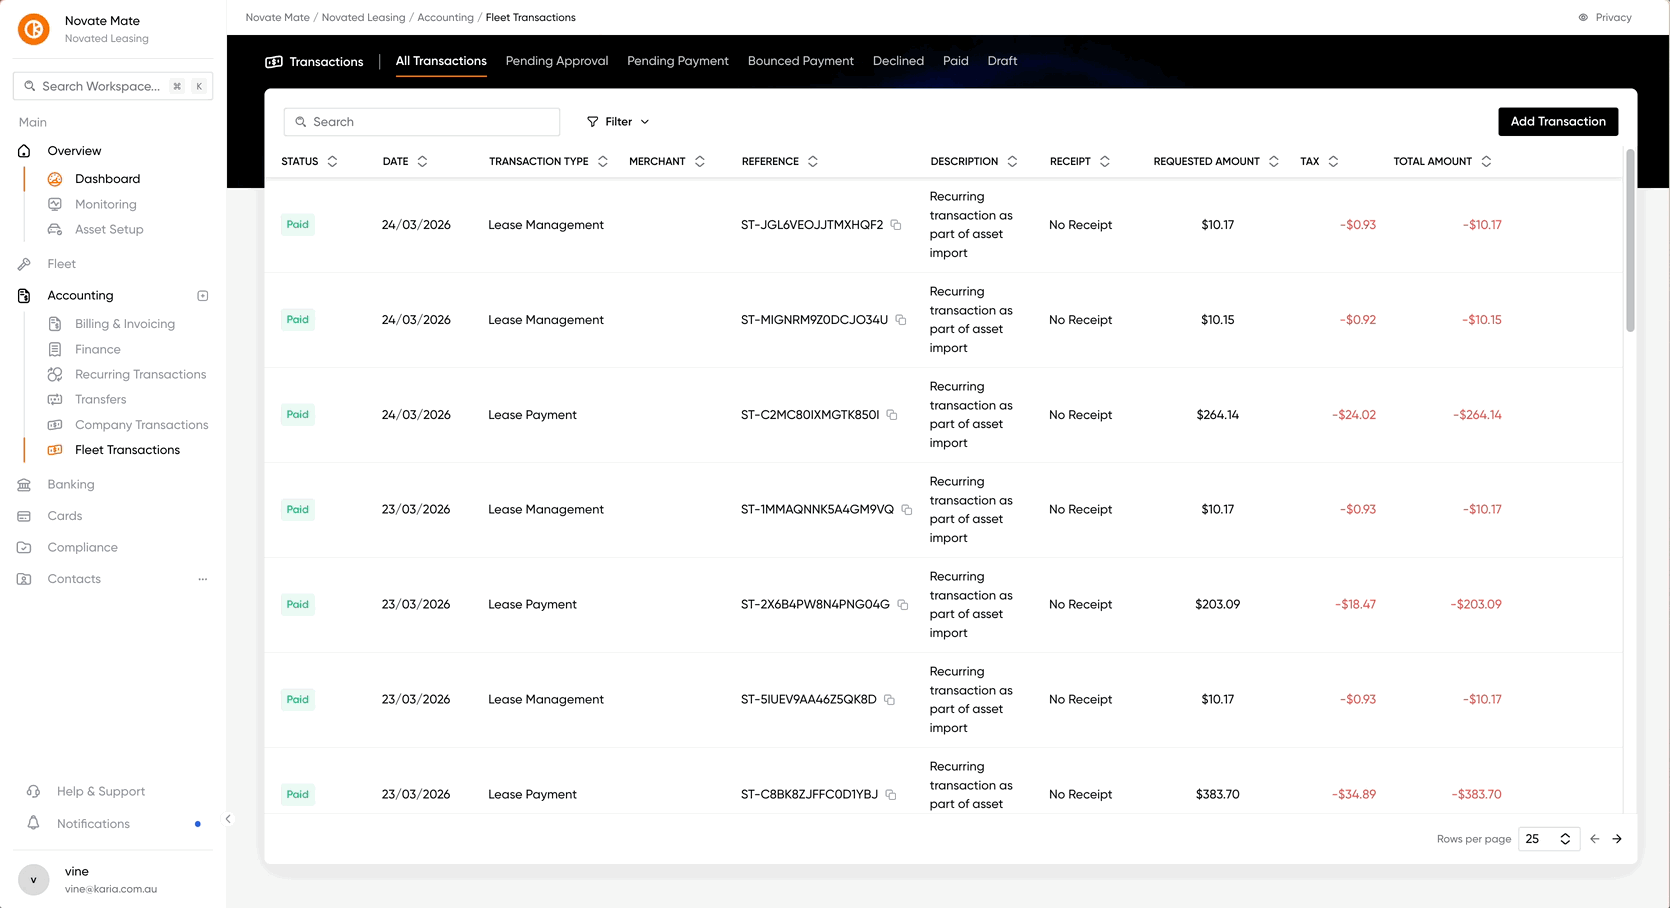
Task: Toggle Privacy eye mode
Action: pos(1605,17)
